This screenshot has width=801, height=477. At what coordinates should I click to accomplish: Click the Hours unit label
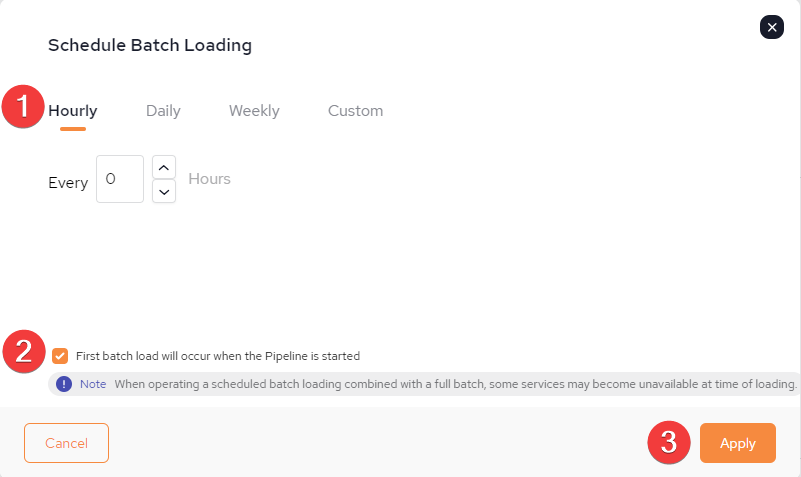pos(209,179)
